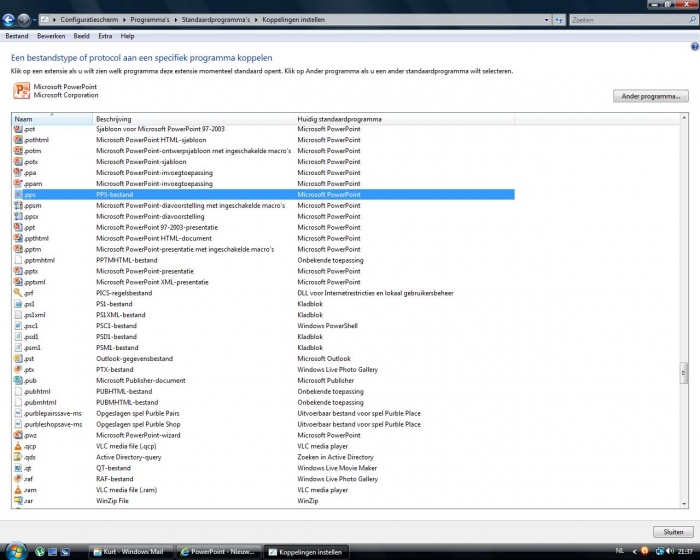Select the .pwz wizard icon

pyautogui.click(x=18, y=435)
